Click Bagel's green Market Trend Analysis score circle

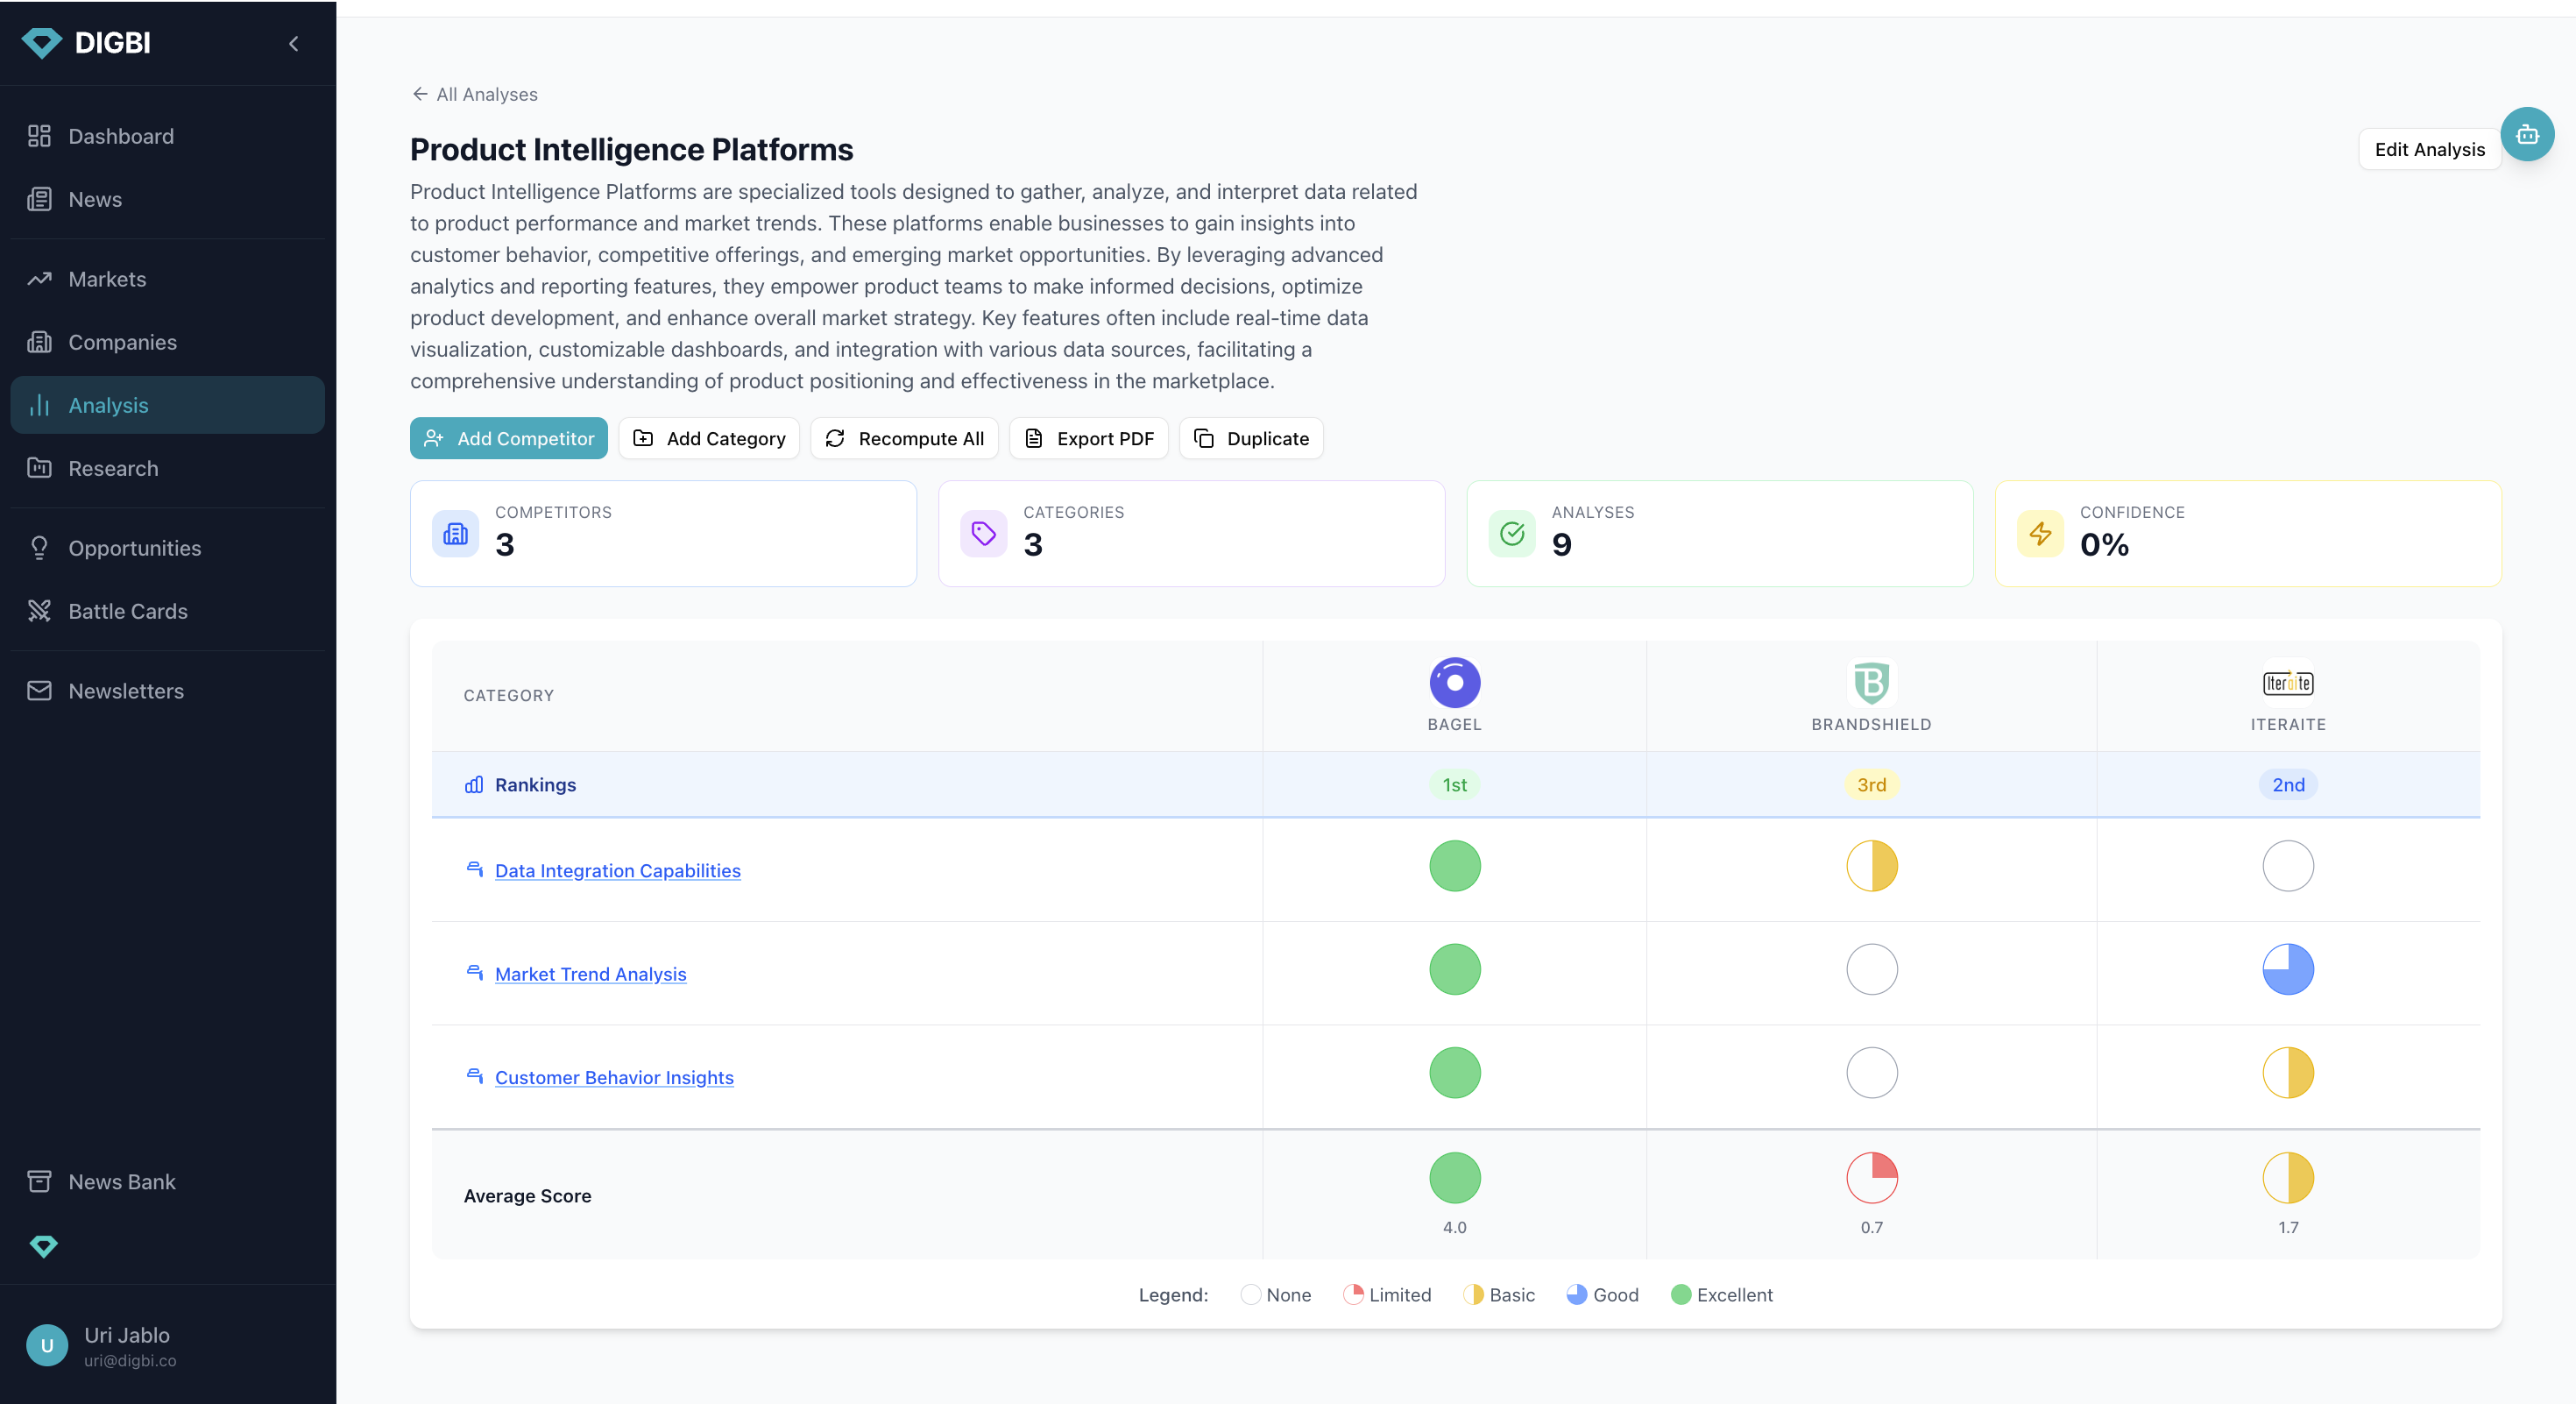(x=1454, y=969)
